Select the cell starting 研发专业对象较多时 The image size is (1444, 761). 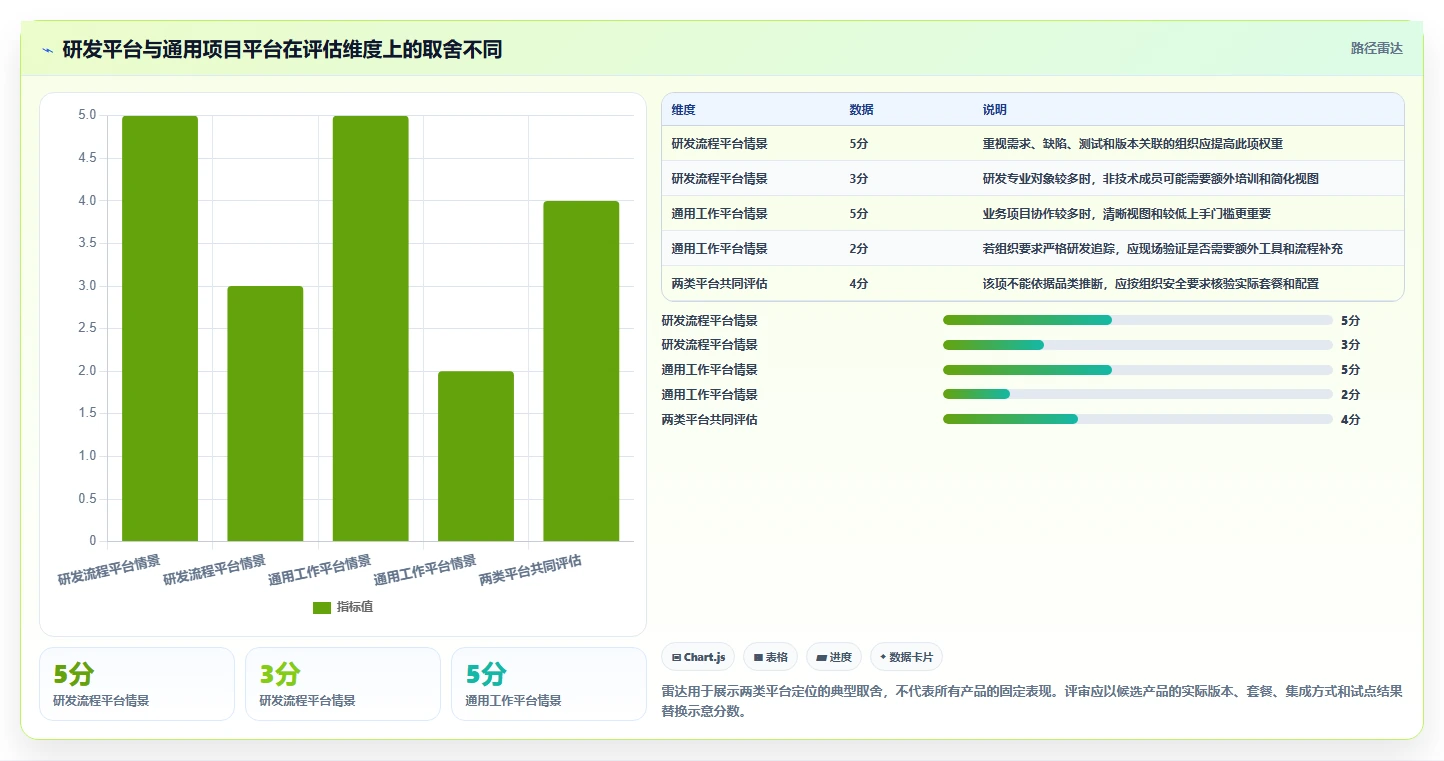tap(1150, 179)
